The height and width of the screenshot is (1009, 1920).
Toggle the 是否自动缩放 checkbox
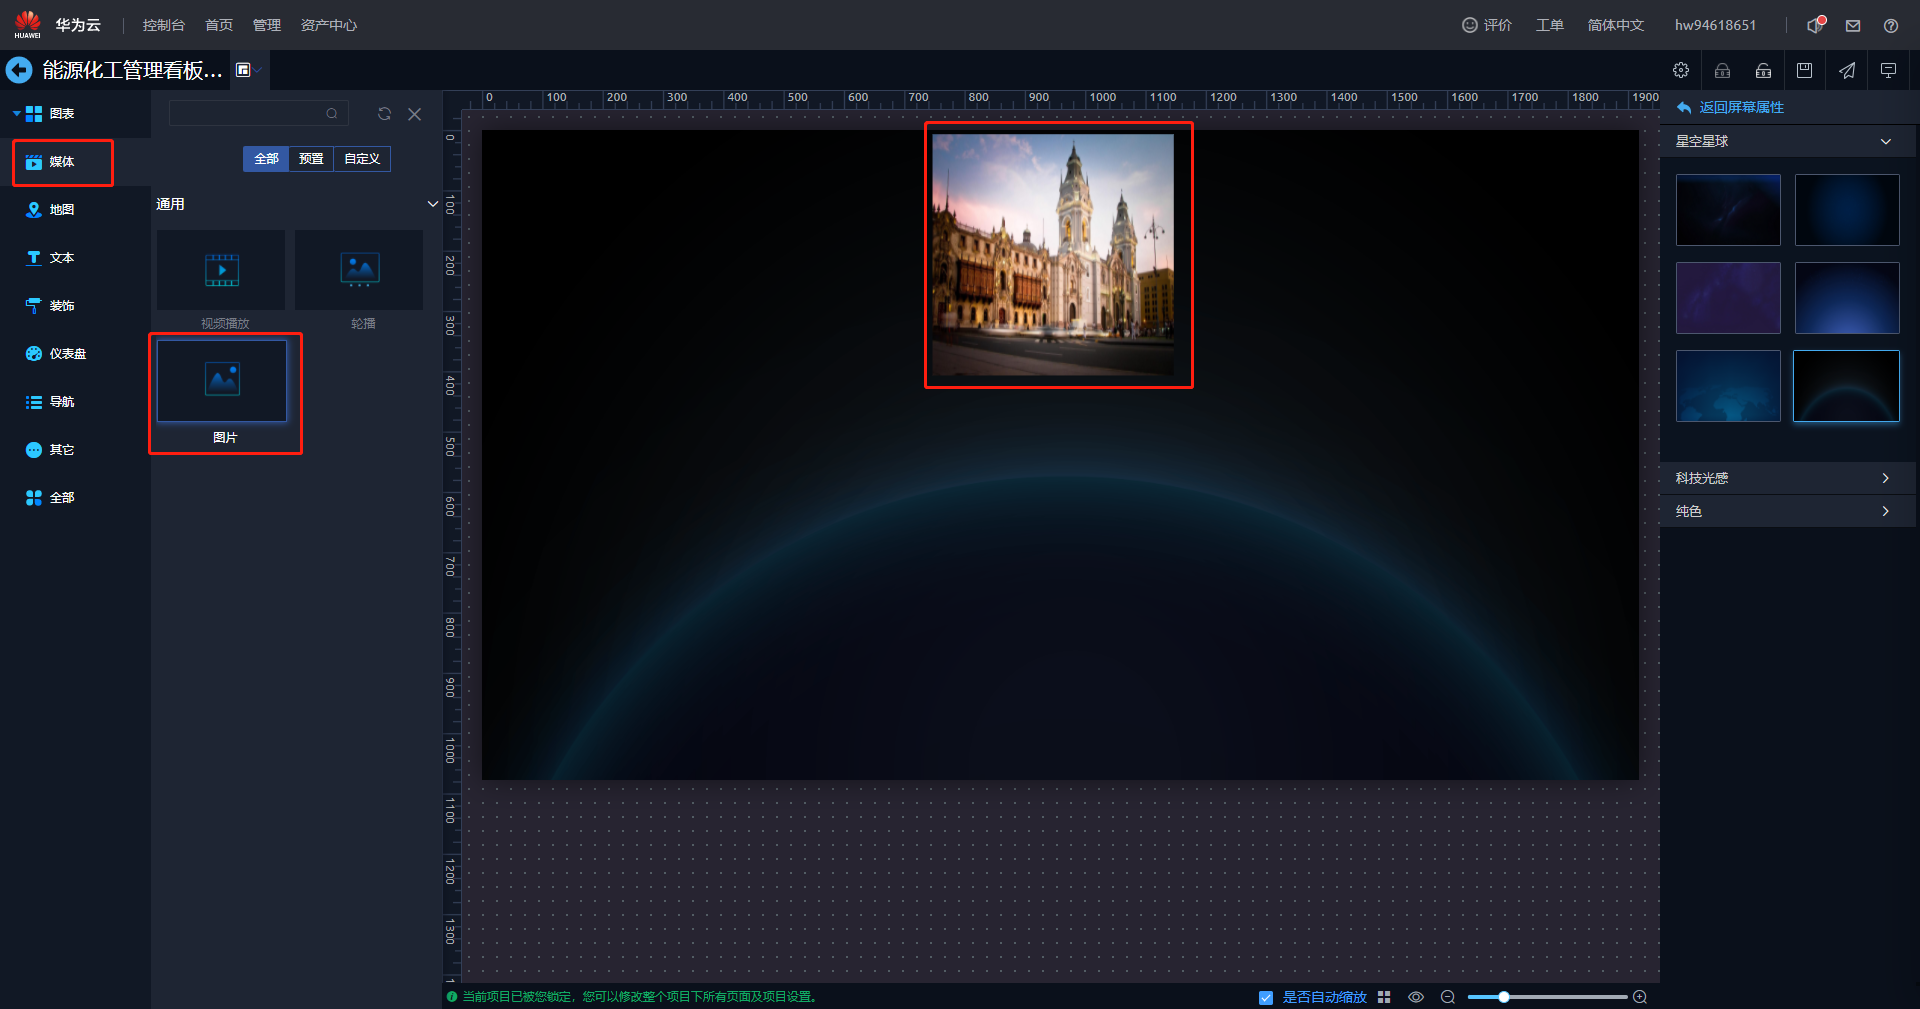(1266, 997)
